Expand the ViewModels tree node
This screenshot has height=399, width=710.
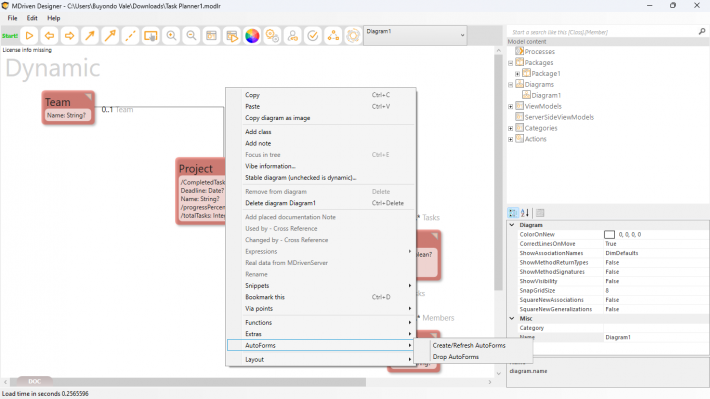point(511,106)
